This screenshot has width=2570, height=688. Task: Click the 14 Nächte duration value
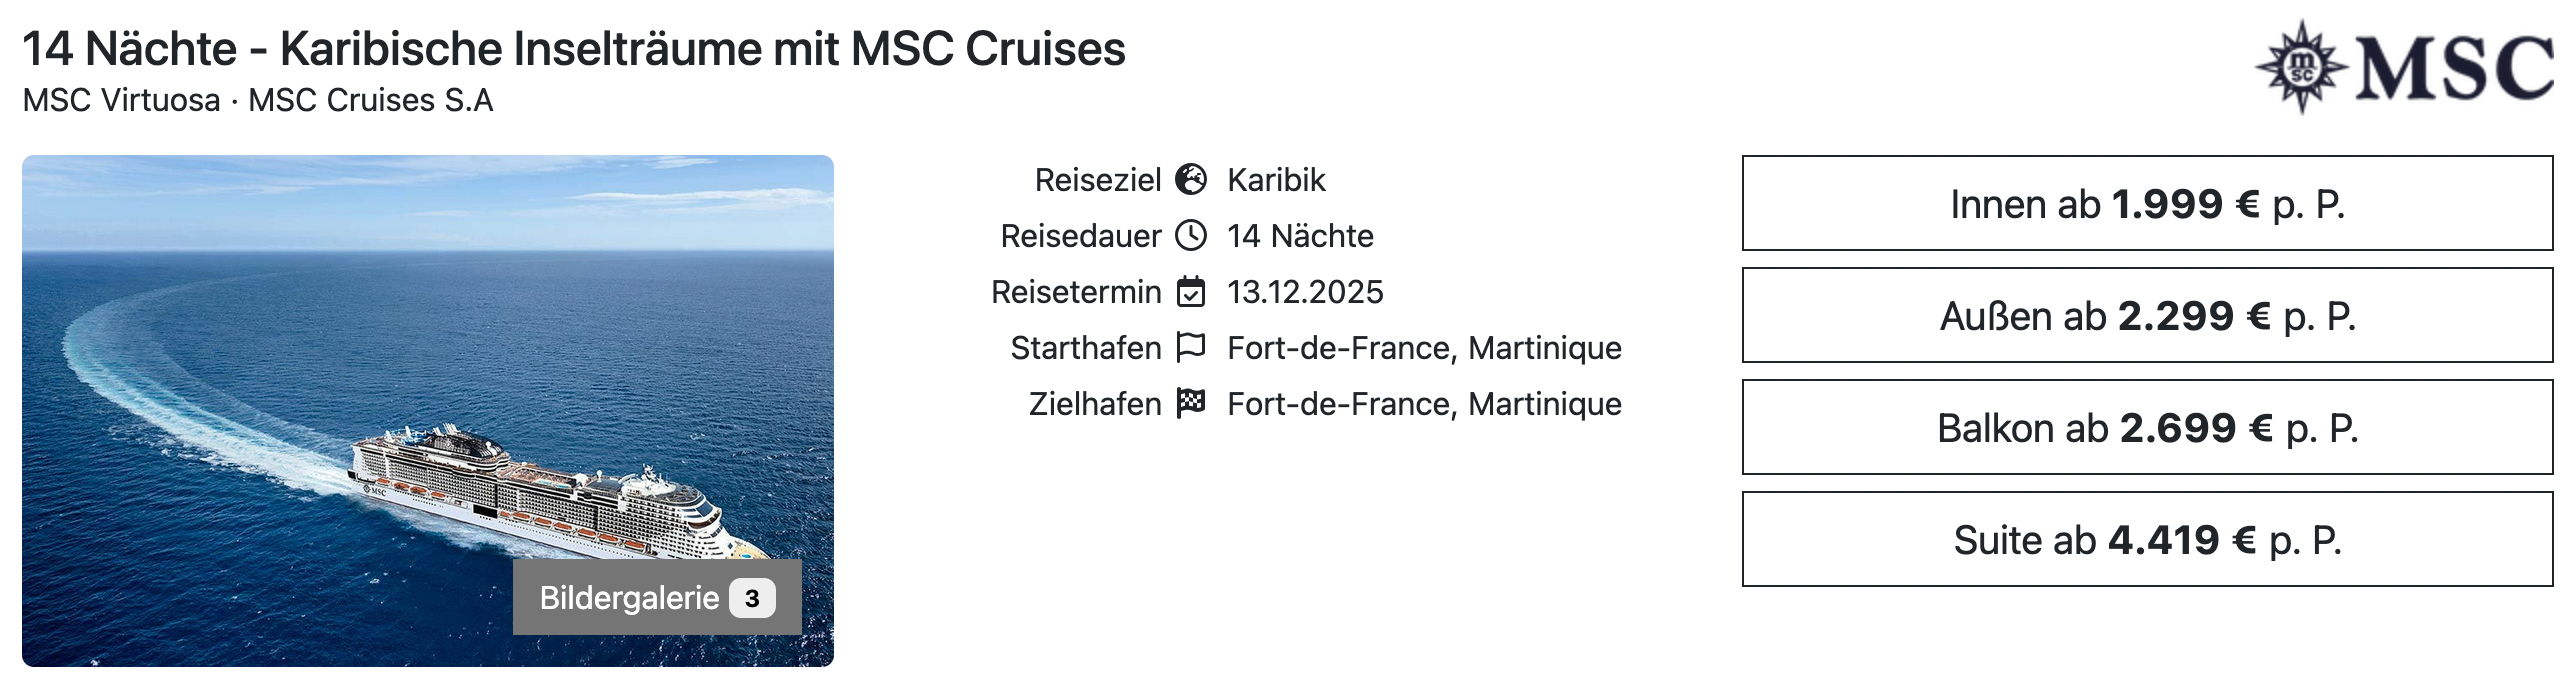1300,236
